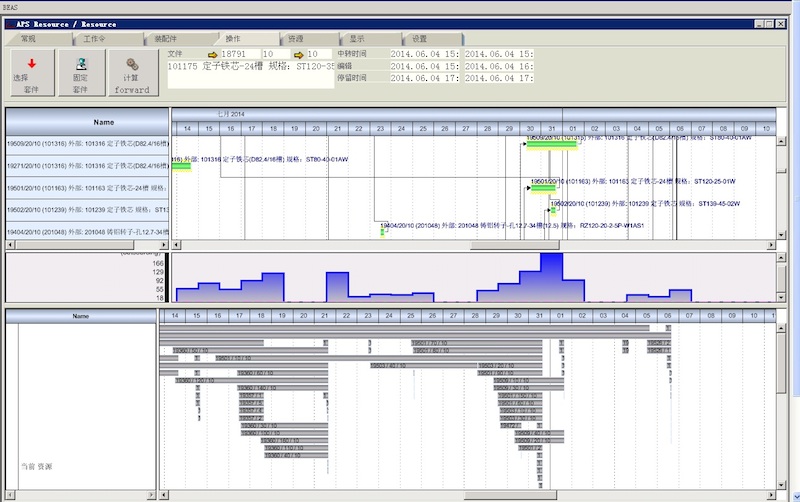The height and width of the screenshot is (502, 800).
Task: Click the 停留时间 end date field
Action: pyautogui.click(x=500, y=78)
